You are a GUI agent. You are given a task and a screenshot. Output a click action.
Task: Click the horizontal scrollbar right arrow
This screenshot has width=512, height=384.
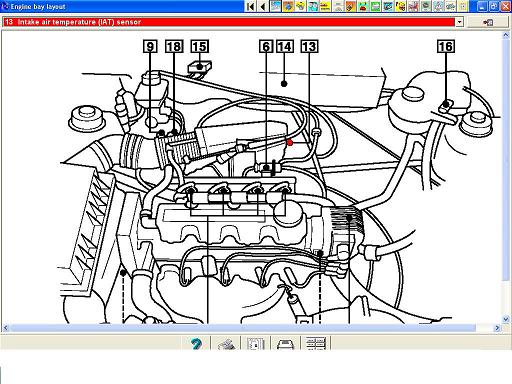pyautogui.click(x=497, y=328)
